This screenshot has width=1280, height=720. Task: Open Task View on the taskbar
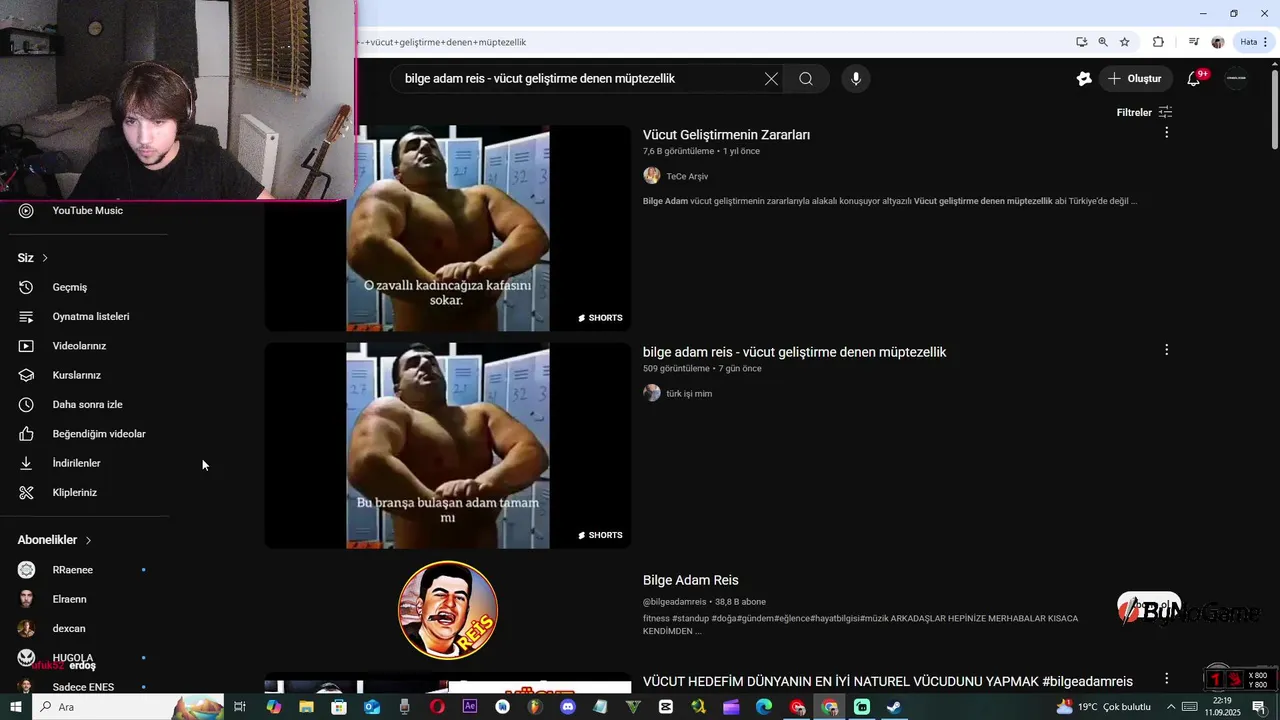[240, 707]
